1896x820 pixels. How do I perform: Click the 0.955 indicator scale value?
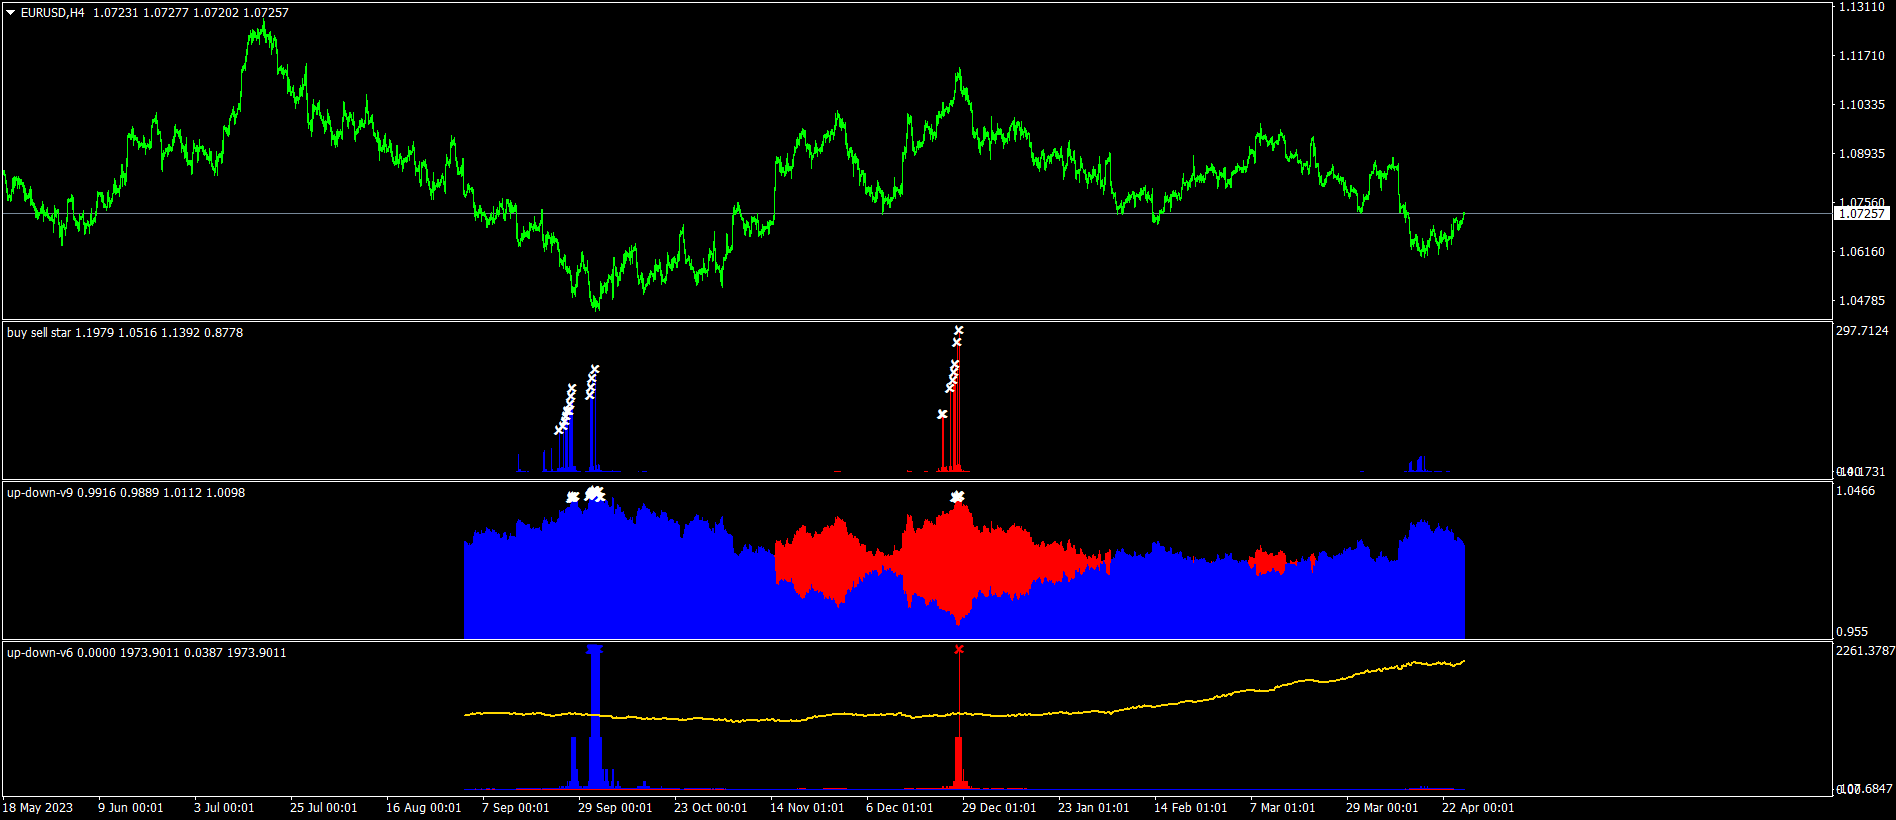click(1852, 632)
